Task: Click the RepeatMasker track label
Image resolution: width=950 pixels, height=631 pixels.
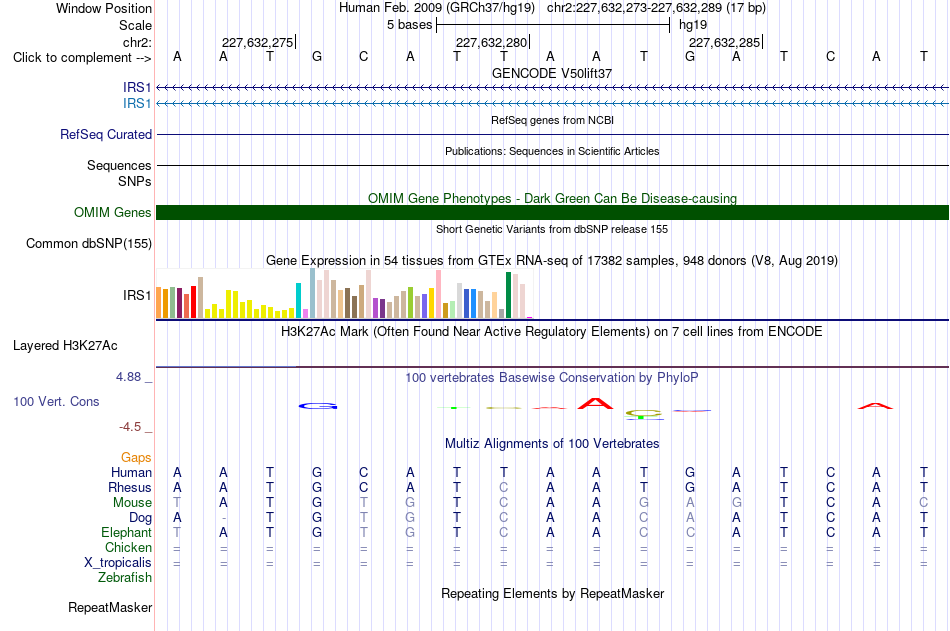Action: tap(110, 607)
